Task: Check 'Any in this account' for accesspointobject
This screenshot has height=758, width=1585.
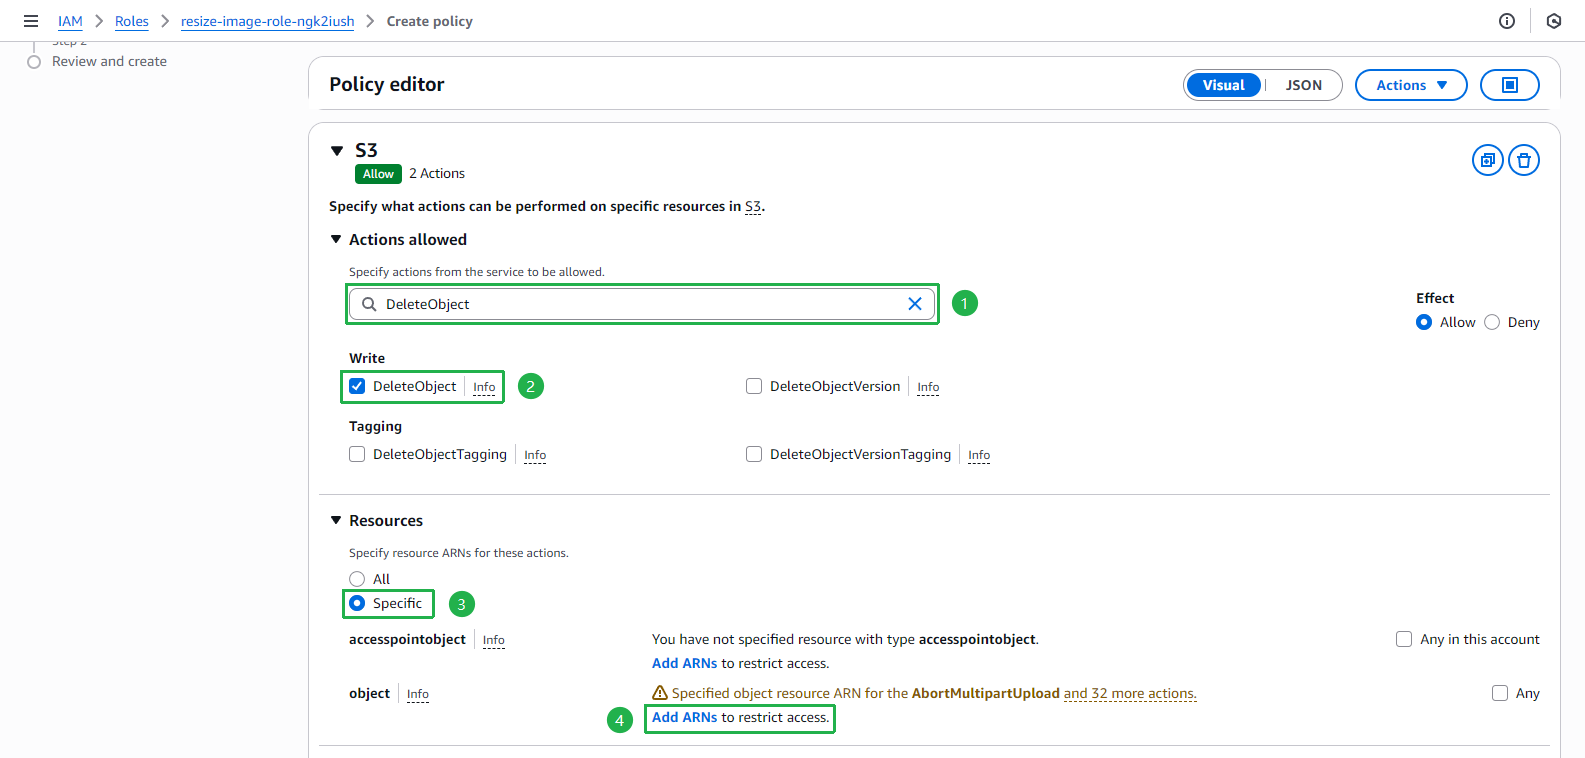Action: [x=1404, y=639]
